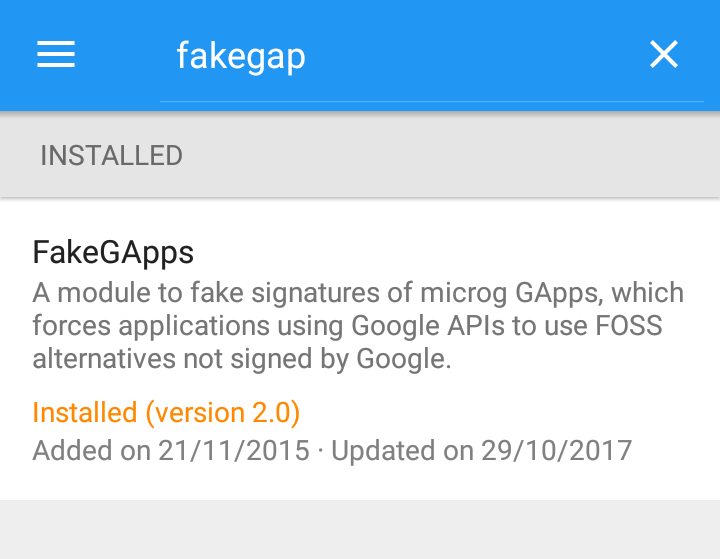Click the "Updated on 29/10/2017" date
Image resolution: width=720 pixels, height=559 pixels.
pyautogui.click(x=482, y=450)
